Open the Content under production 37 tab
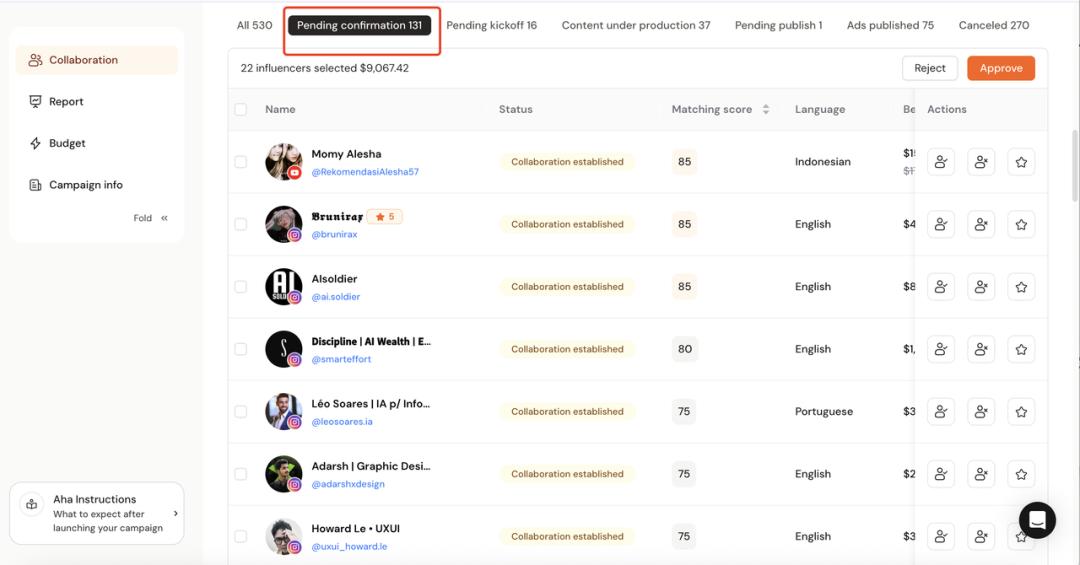Screen dimensions: 1080x565 (636, 25)
